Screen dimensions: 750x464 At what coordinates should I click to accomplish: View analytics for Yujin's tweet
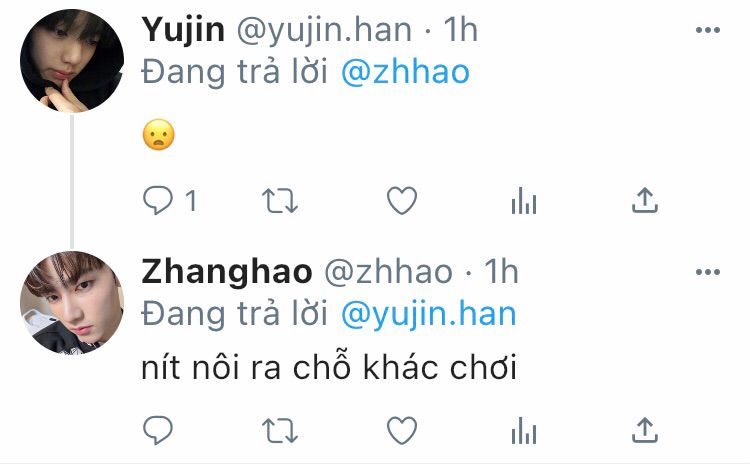click(524, 200)
